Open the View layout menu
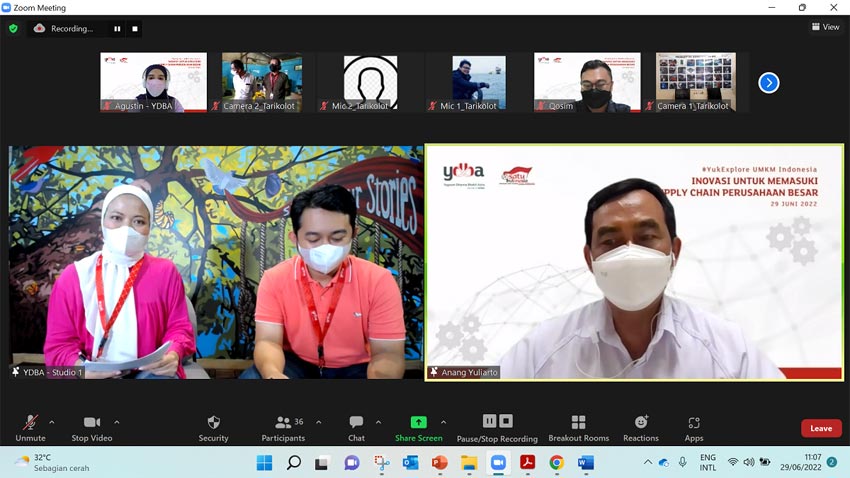 pyautogui.click(x=825, y=27)
